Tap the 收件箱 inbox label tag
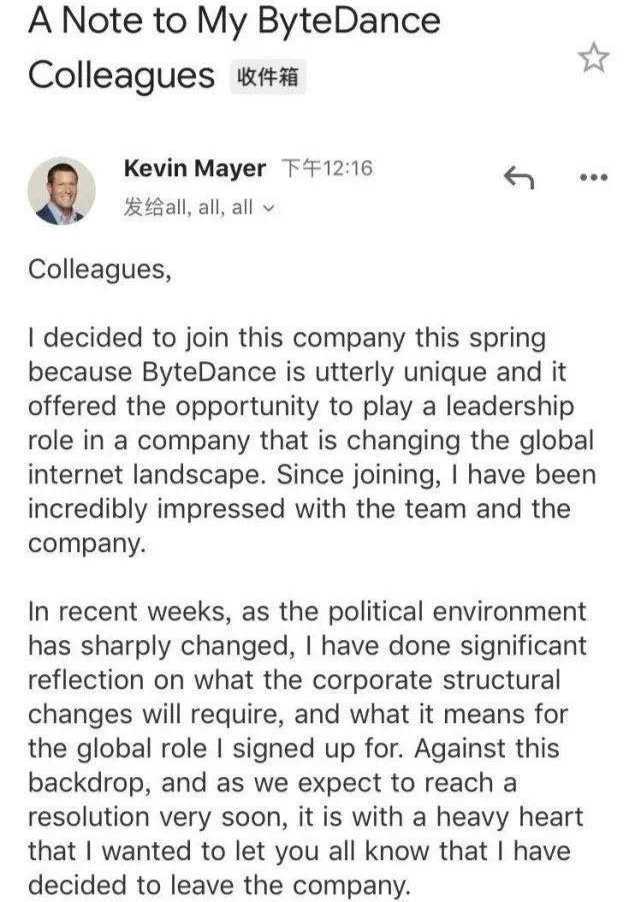Viewport: 641px width, 902px height. tap(269, 77)
